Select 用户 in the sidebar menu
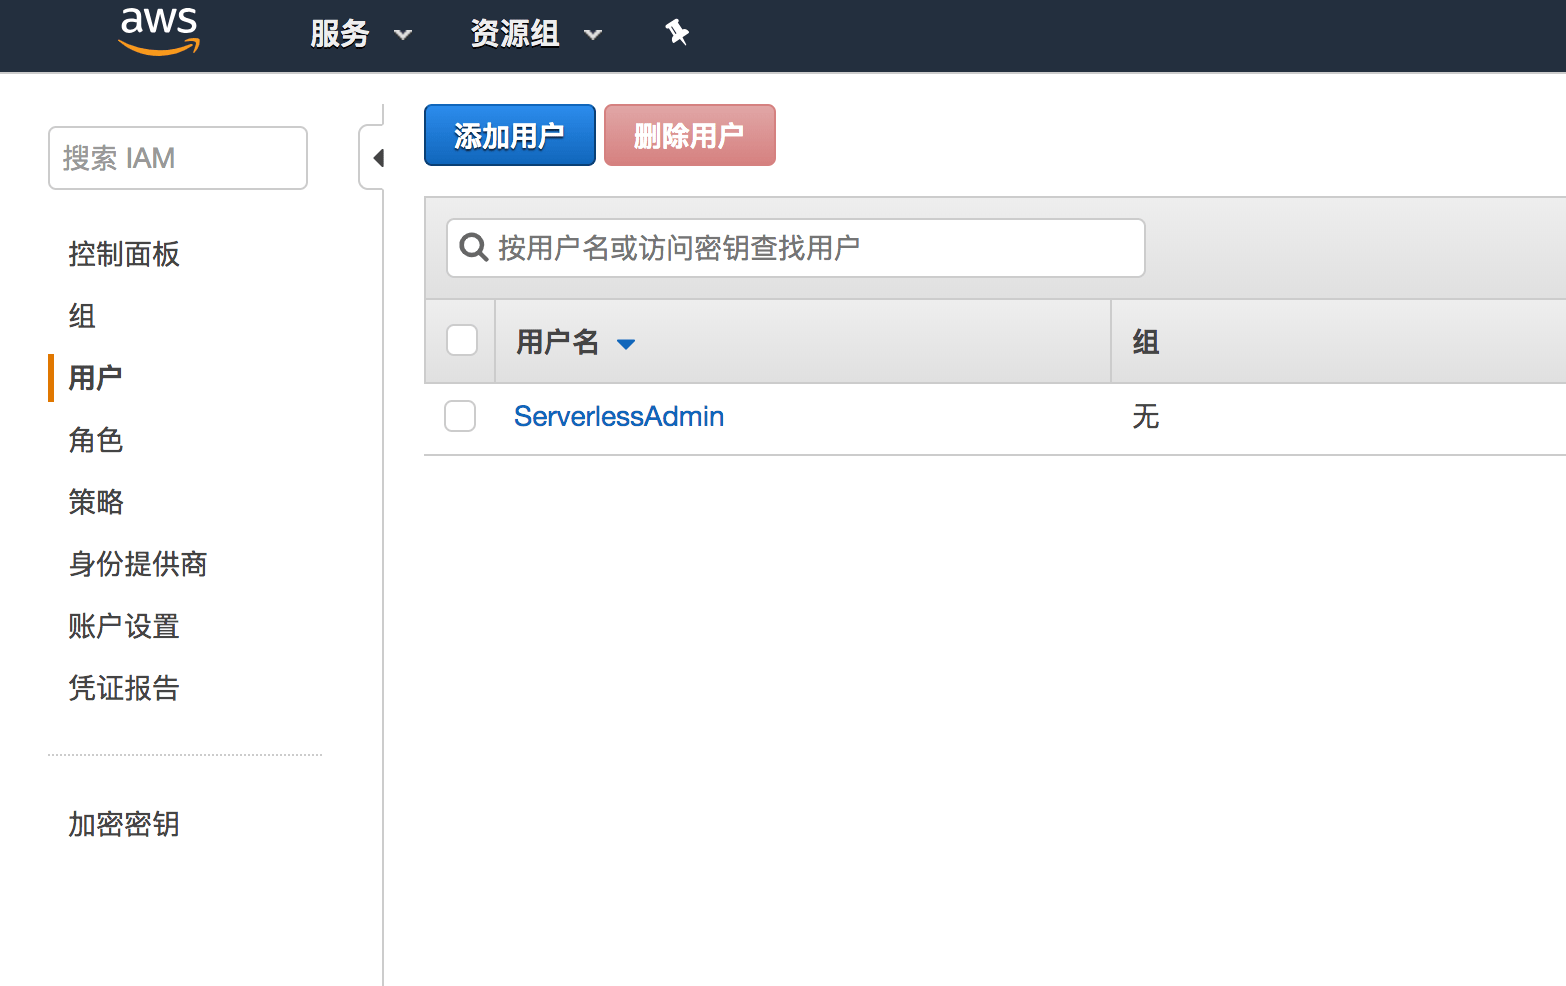Screen dimensions: 1566x986 tap(95, 377)
